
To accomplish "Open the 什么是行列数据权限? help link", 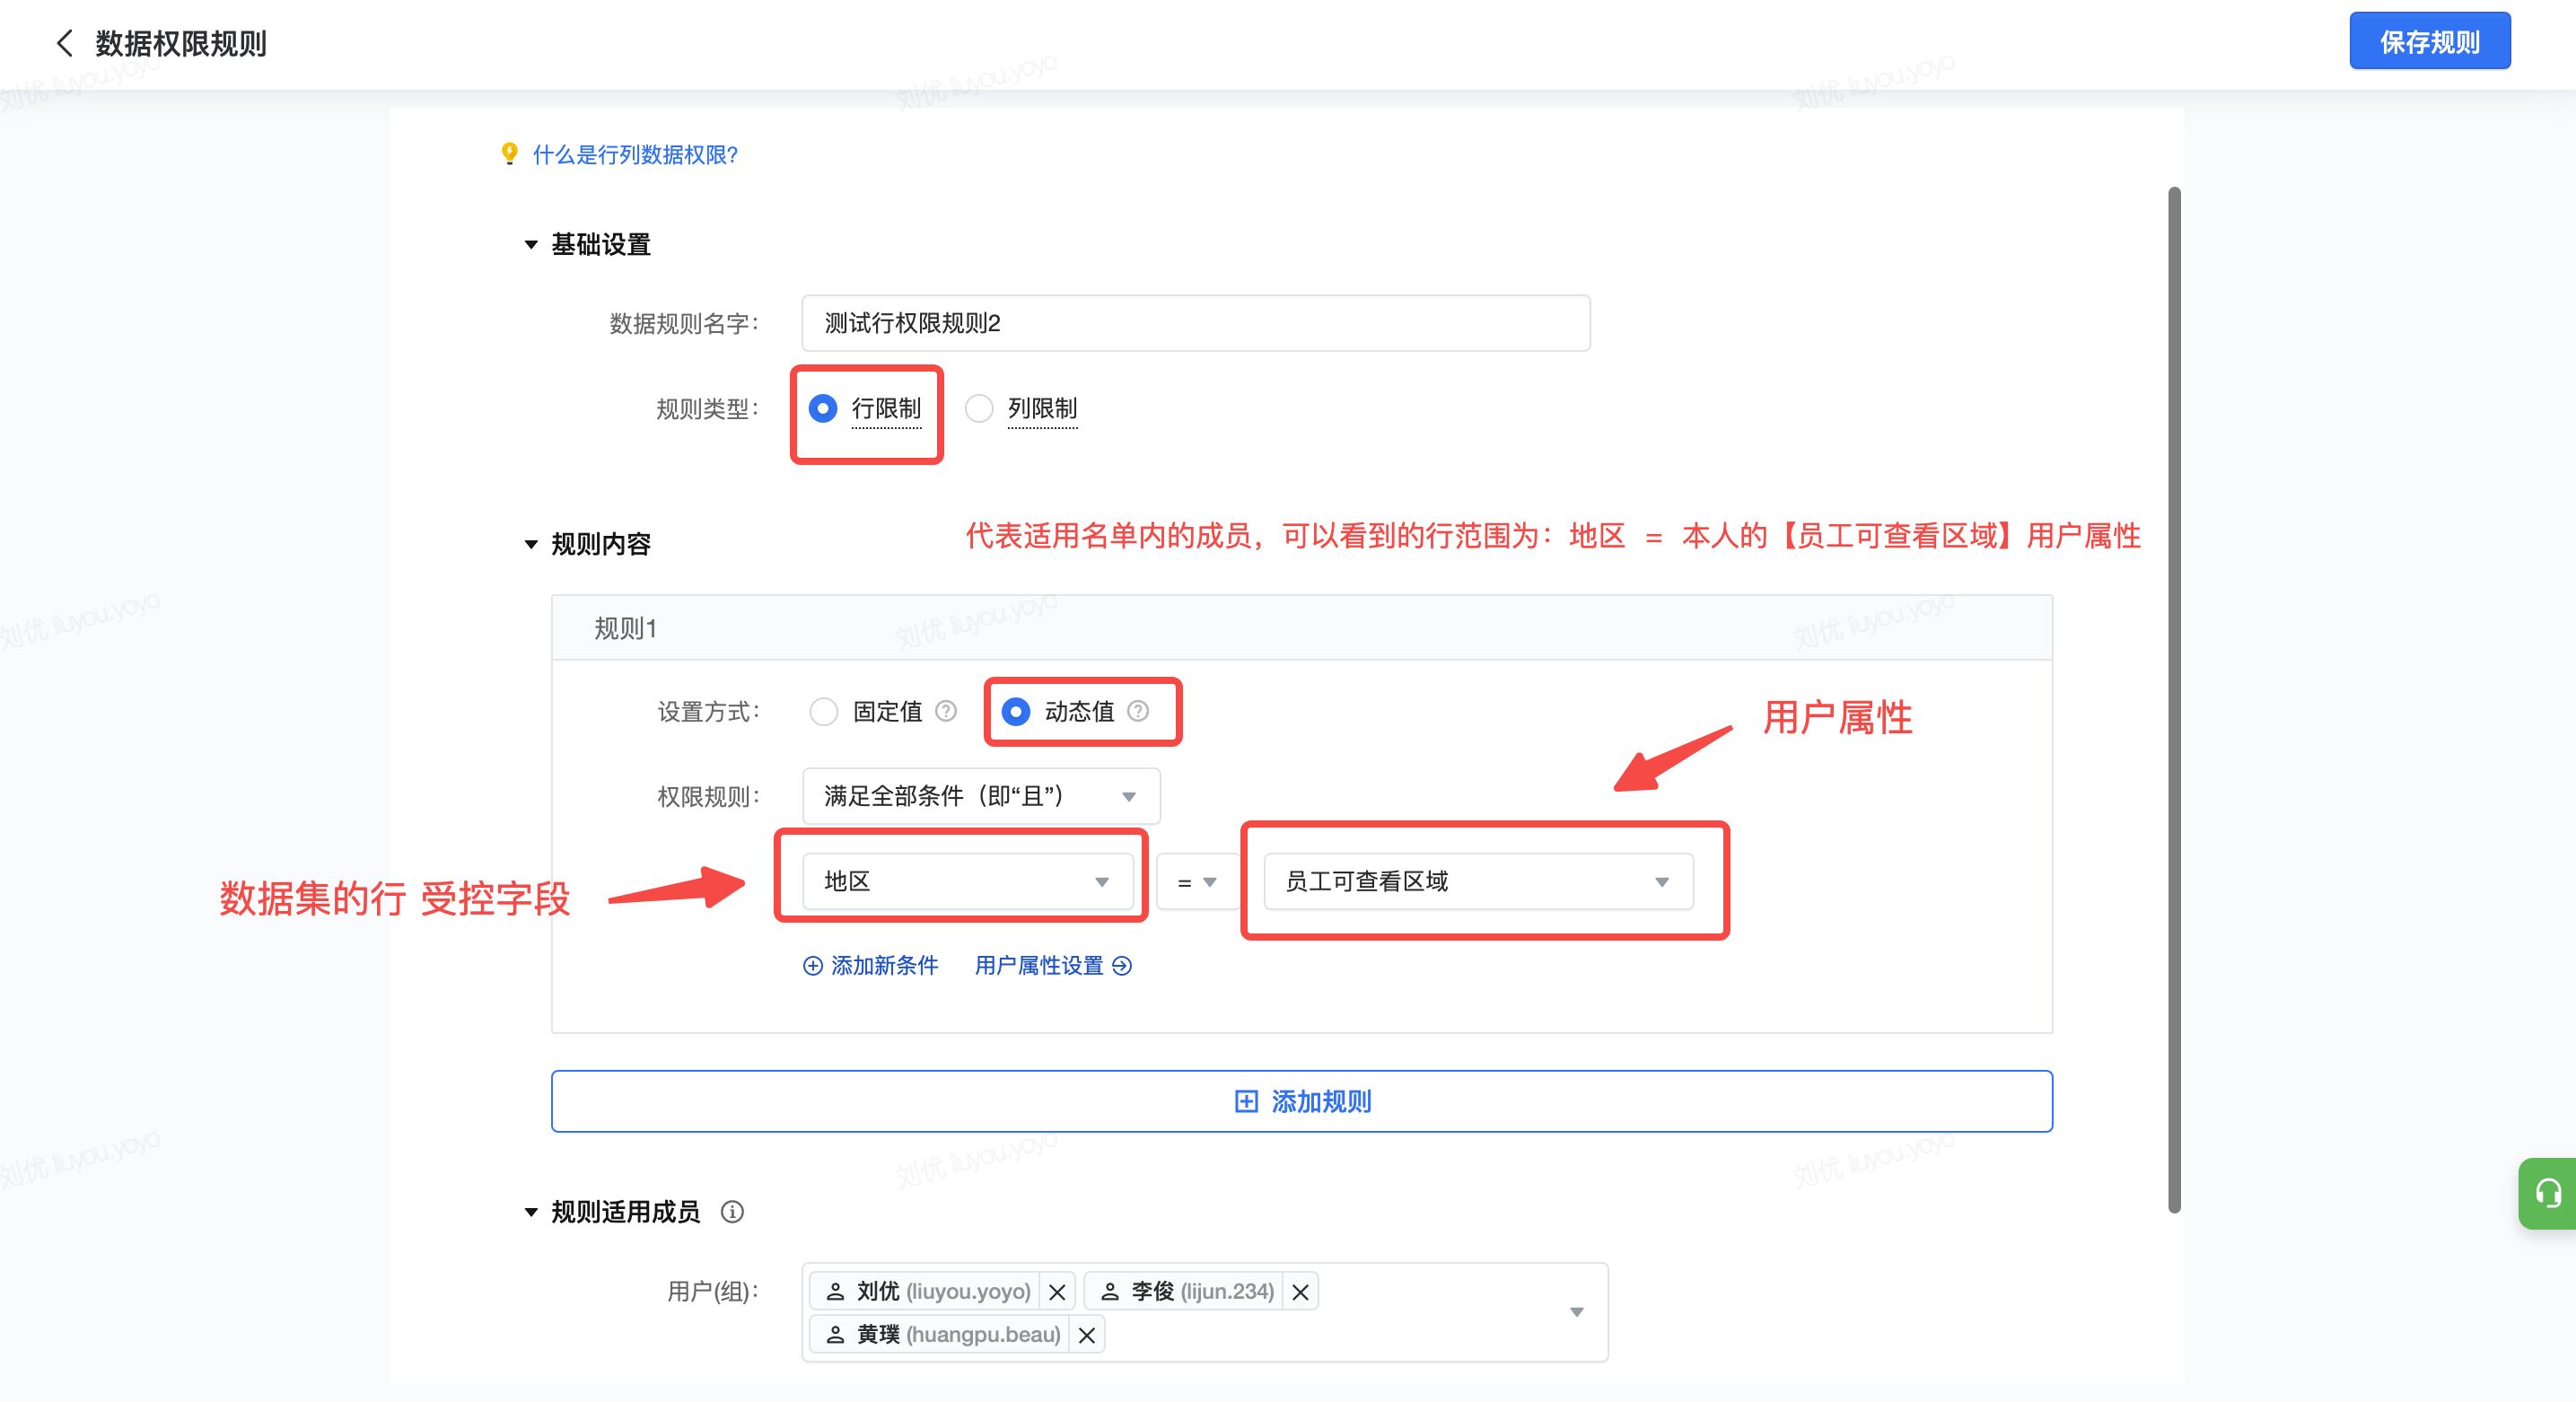I will coord(635,154).
